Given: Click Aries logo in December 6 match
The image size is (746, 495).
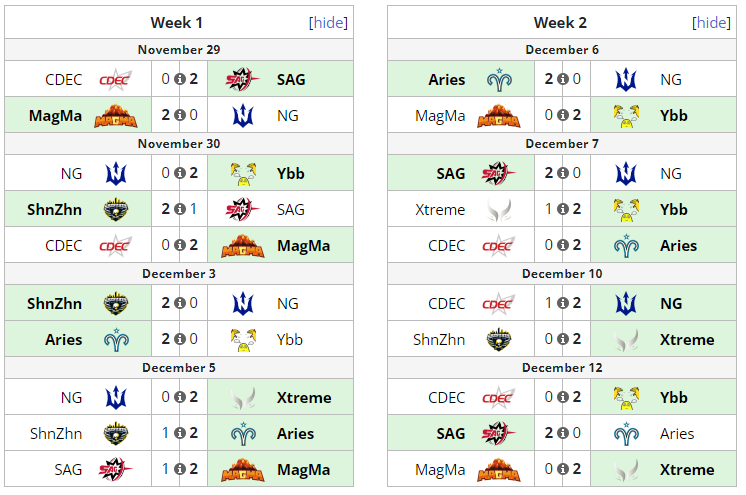Looking at the screenshot, I should tap(499, 79).
